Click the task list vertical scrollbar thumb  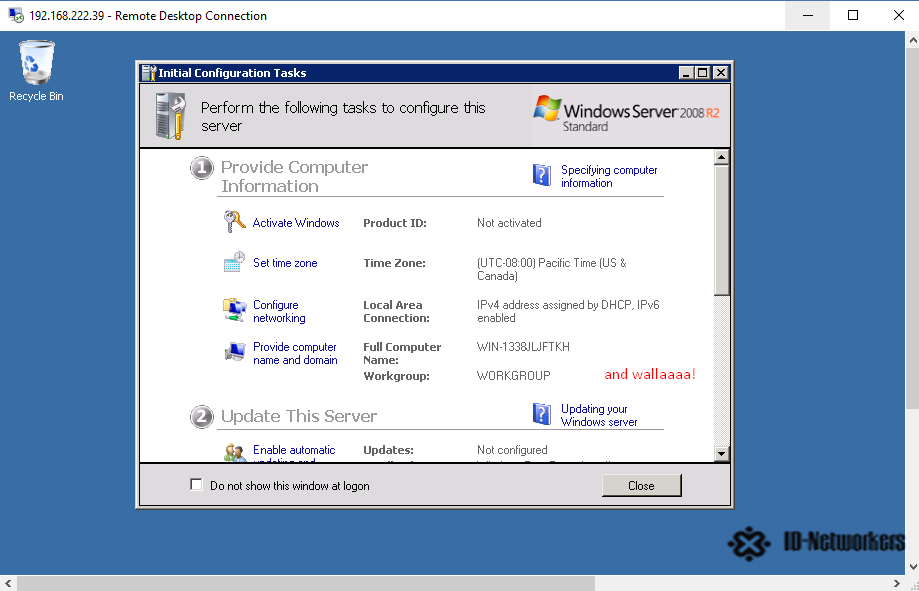coord(721,229)
